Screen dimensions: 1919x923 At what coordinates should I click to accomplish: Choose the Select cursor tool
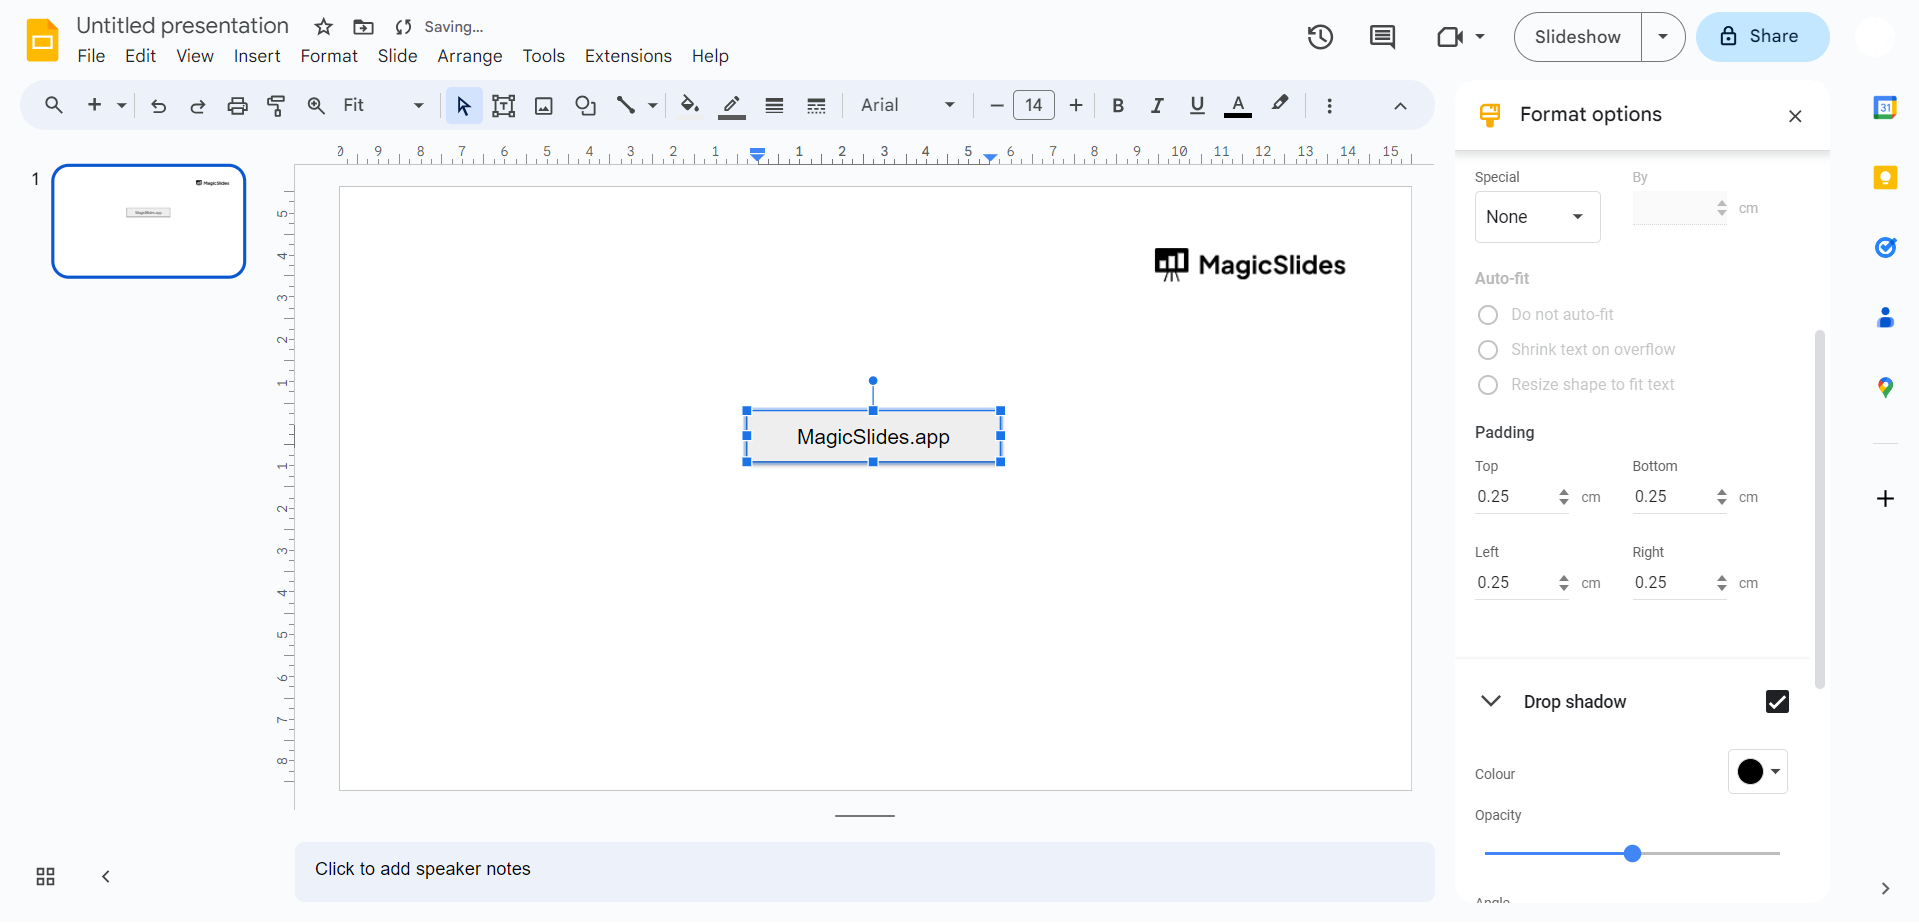pyautogui.click(x=464, y=105)
